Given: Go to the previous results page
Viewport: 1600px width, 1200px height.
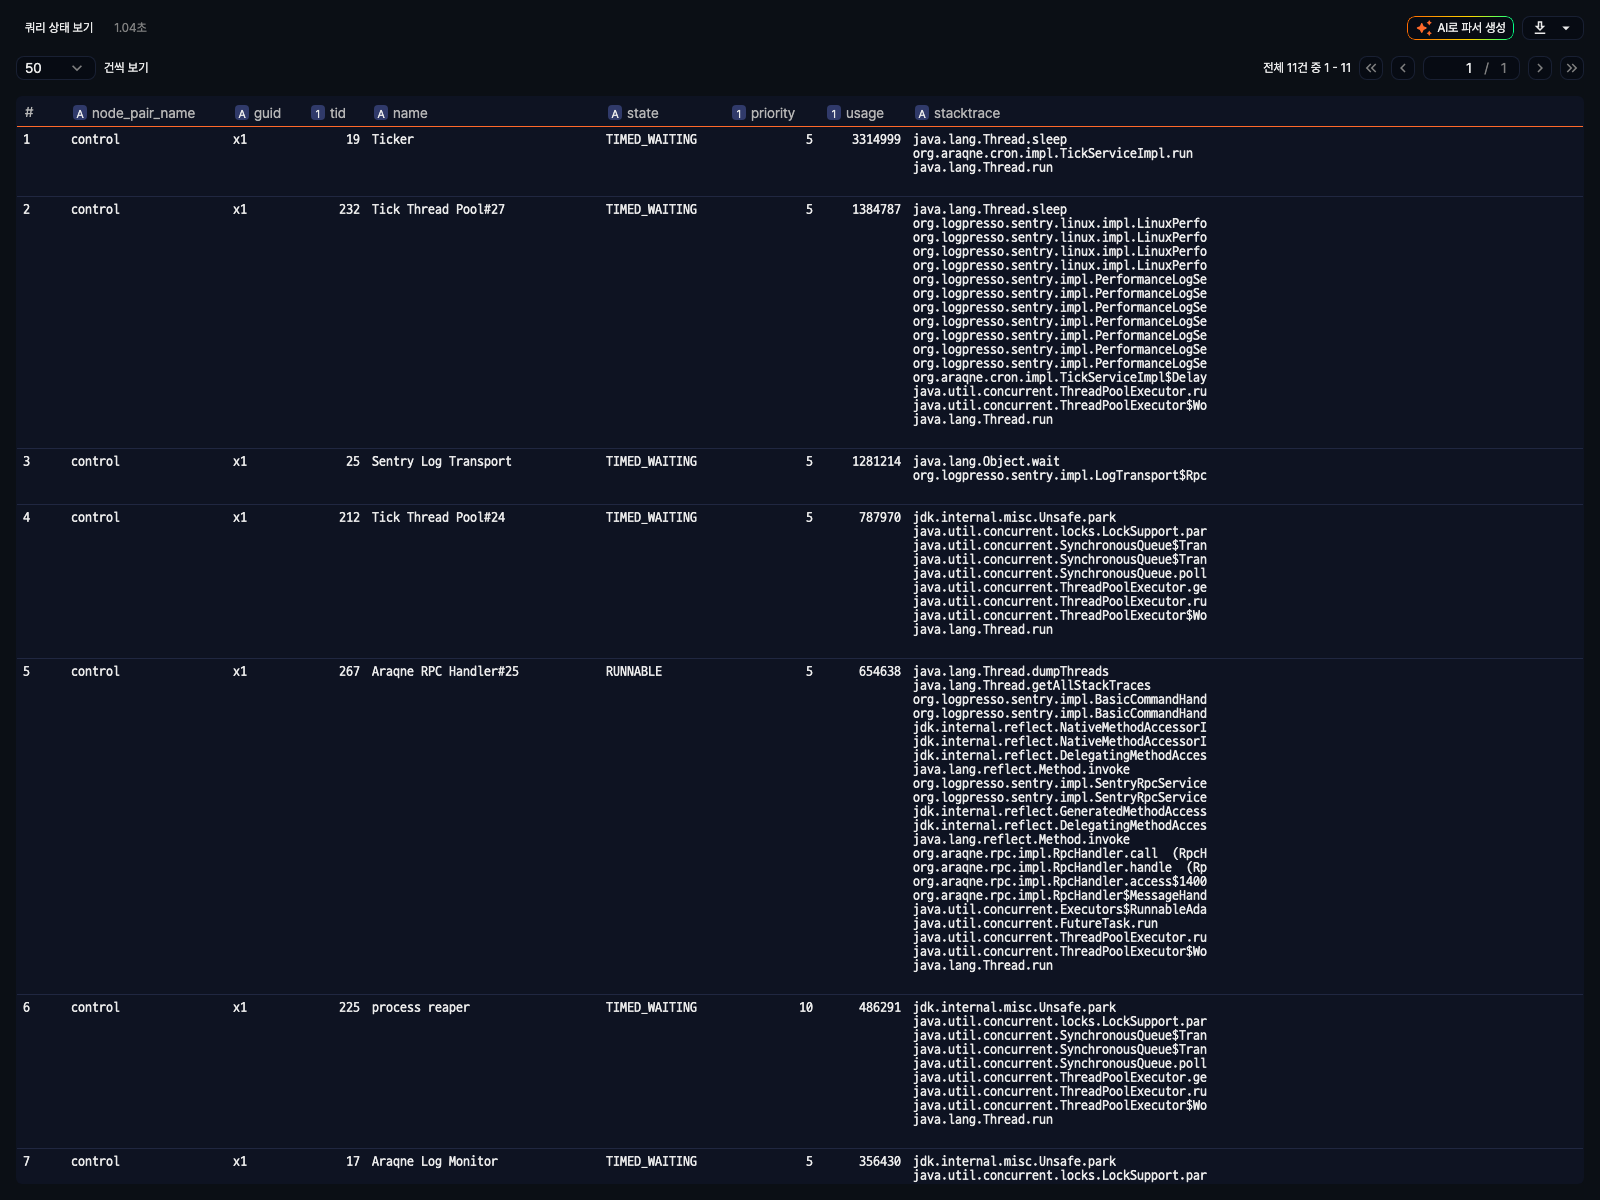Looking at the screenshot, I should (1403, 68).
